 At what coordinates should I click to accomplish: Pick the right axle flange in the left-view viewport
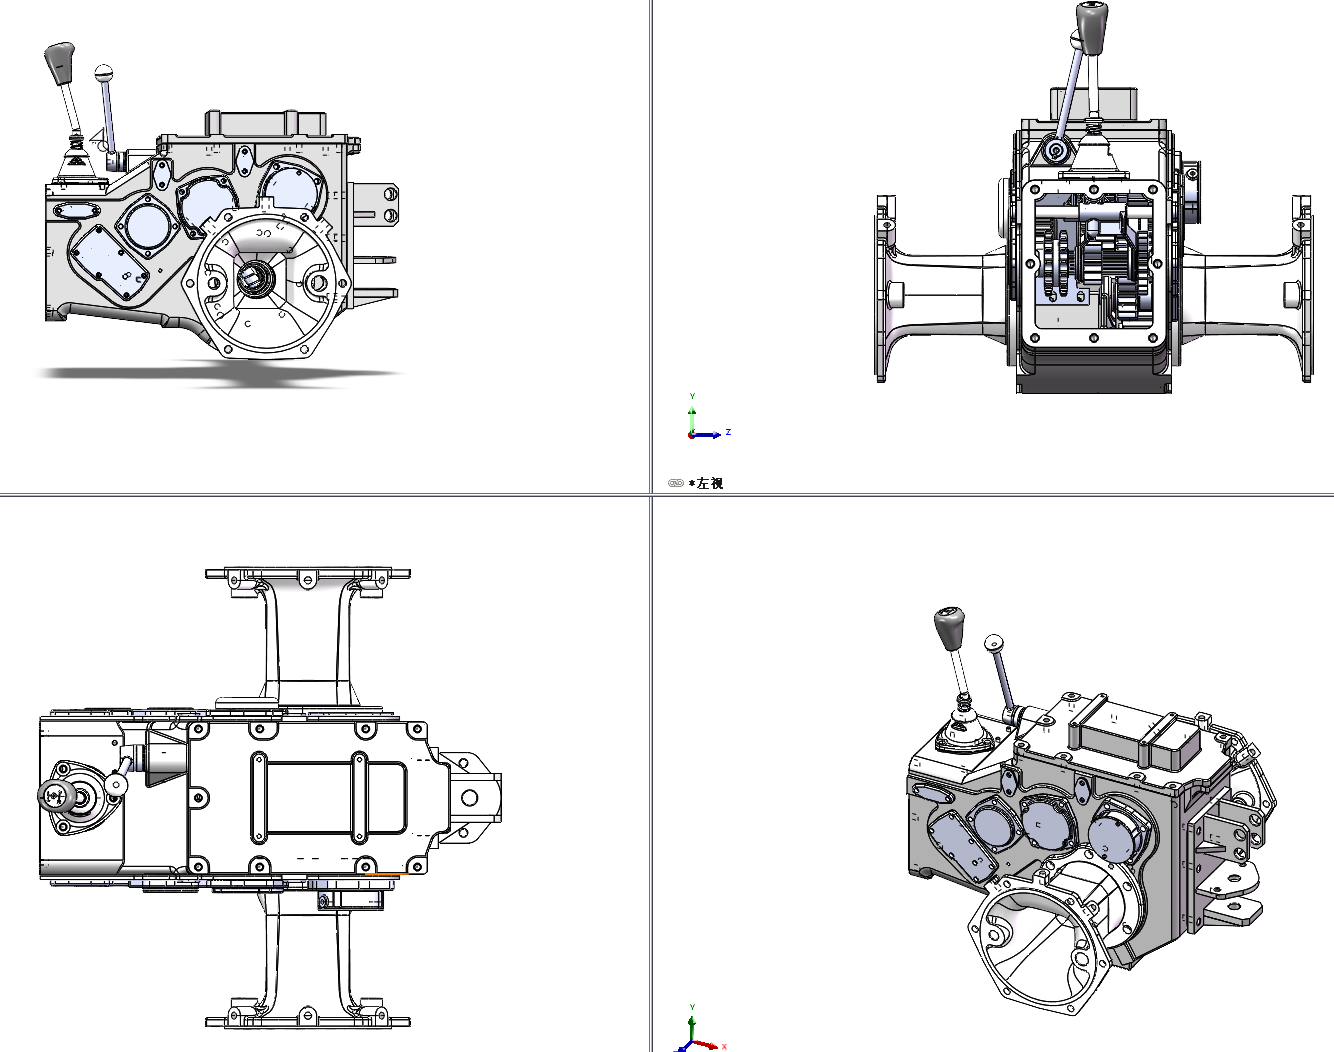[x=1303, y=288]
